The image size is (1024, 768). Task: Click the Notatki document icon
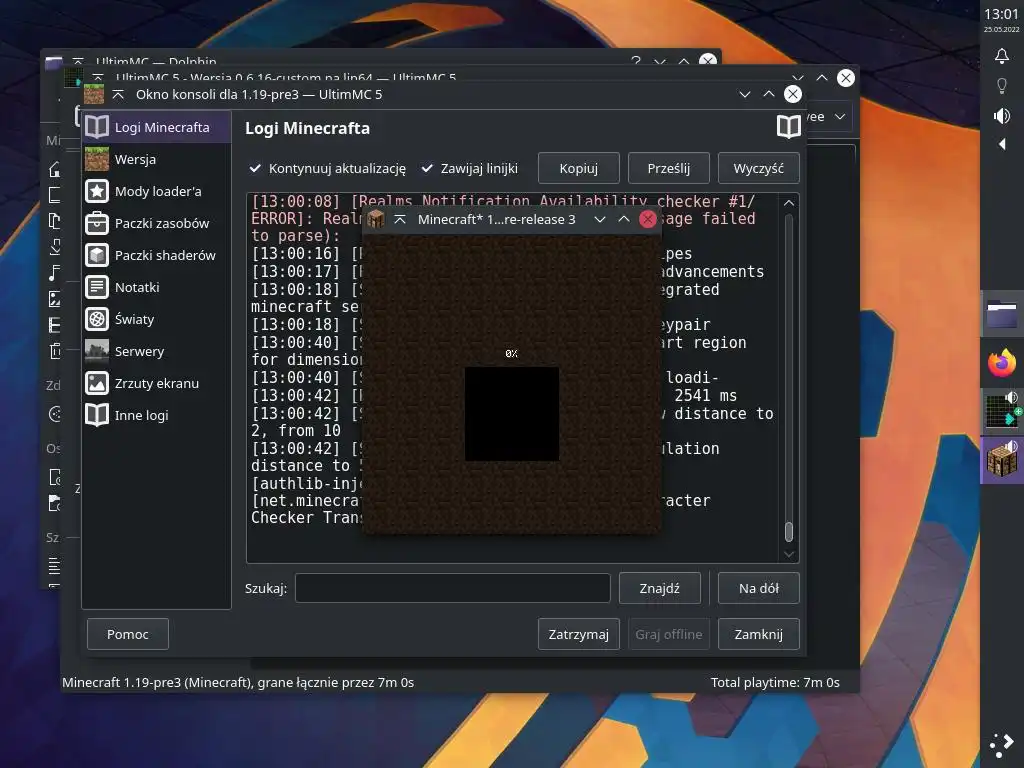[x=97, y=287]
